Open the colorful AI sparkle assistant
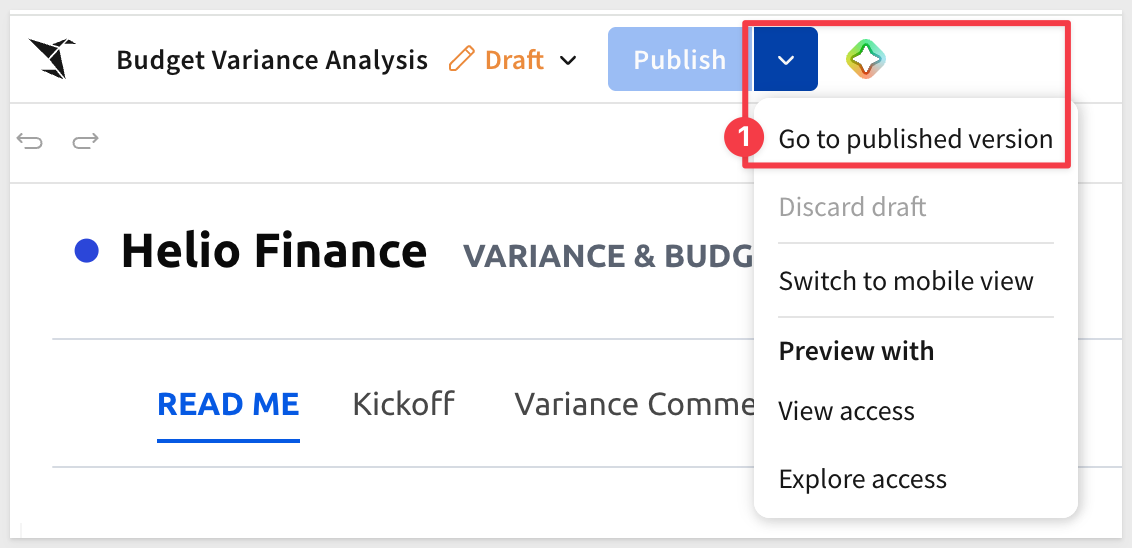 click(x=866, y=59)
